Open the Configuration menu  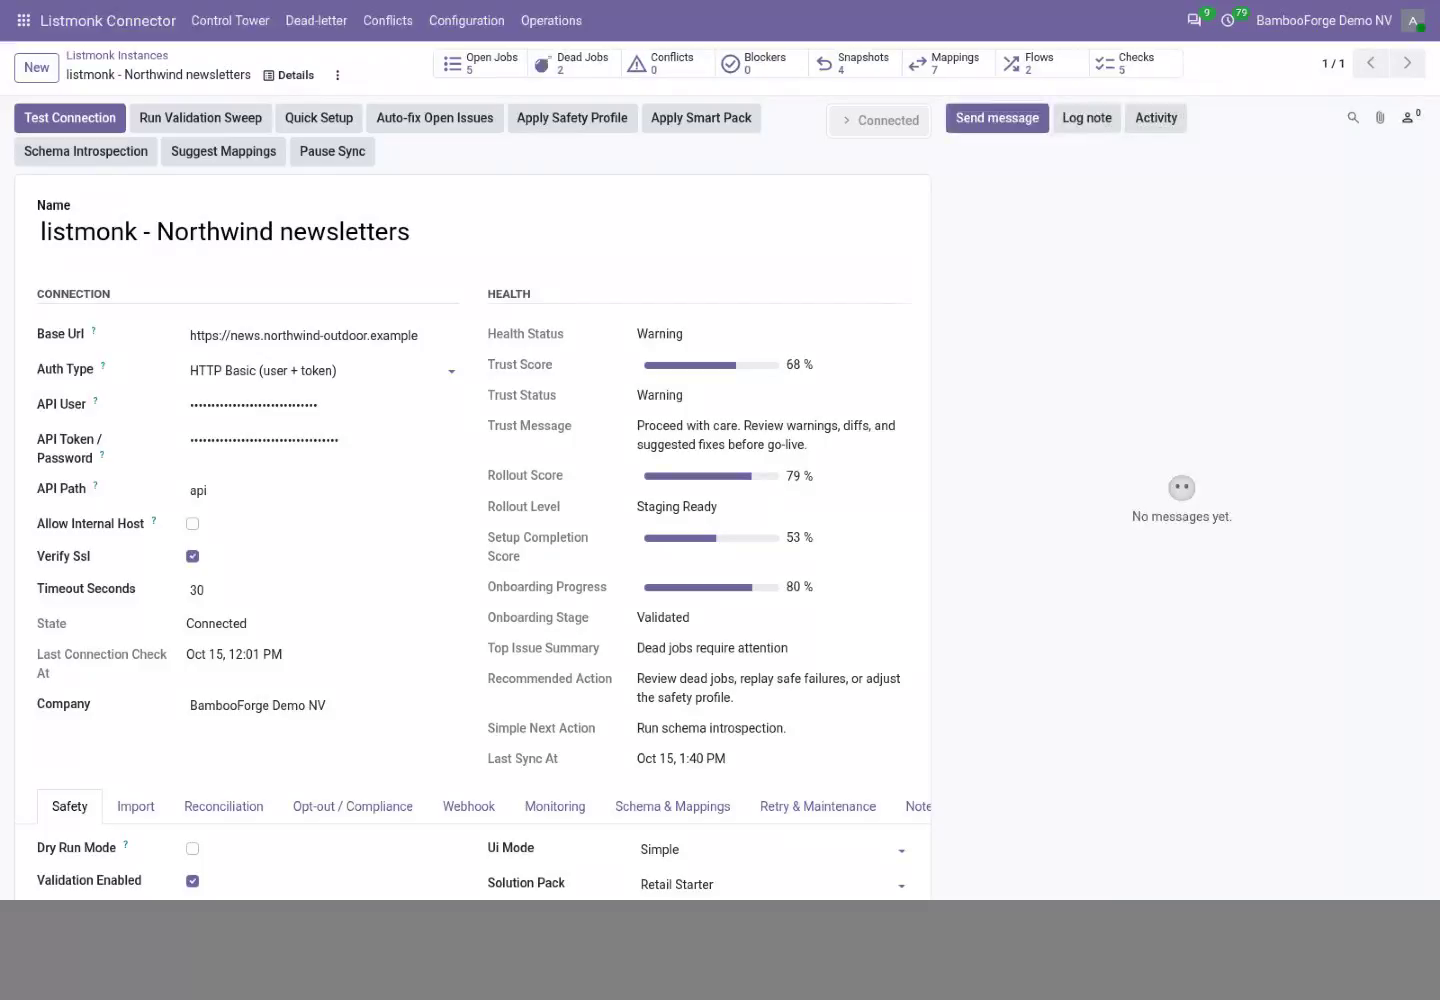467,20
